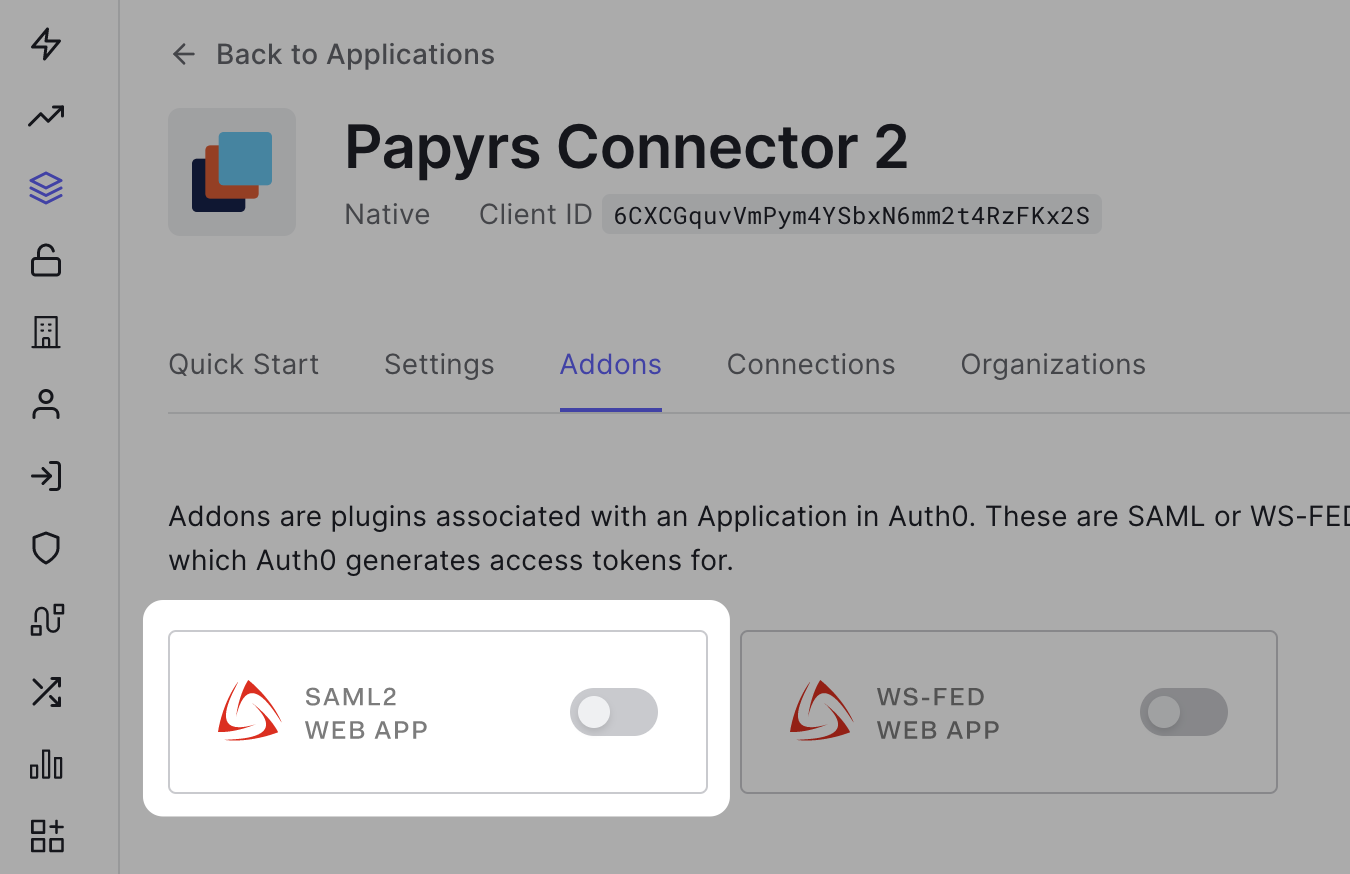Switch to the Connections tab
1350x874 pixels.
[811, 364]
